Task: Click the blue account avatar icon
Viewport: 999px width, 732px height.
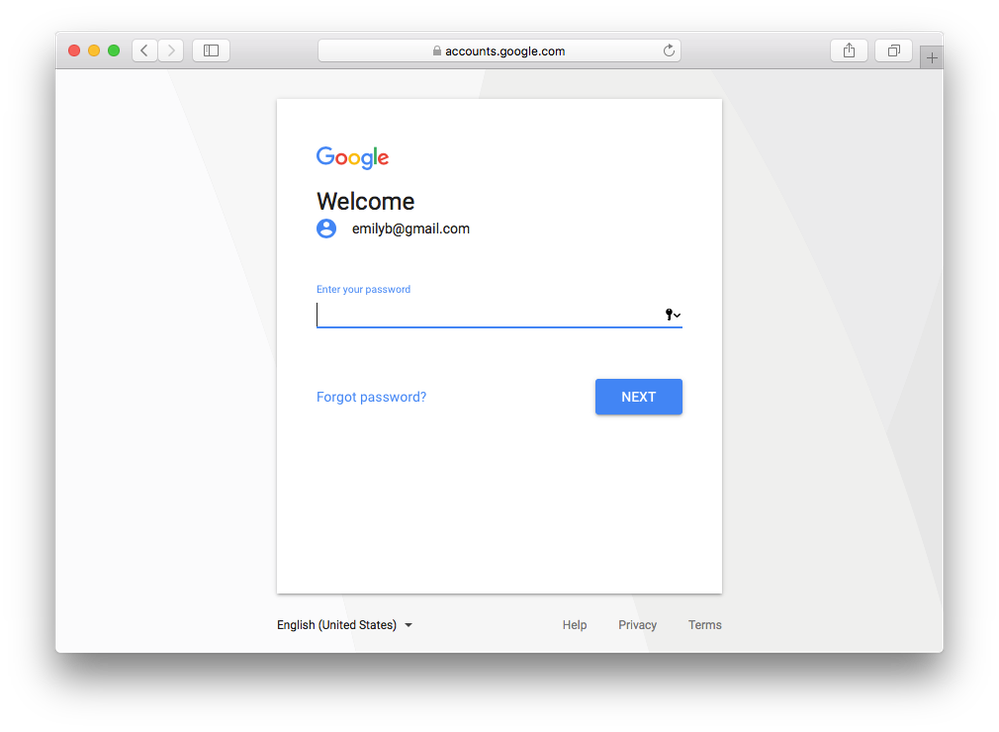Action: (x=326, y=228)
